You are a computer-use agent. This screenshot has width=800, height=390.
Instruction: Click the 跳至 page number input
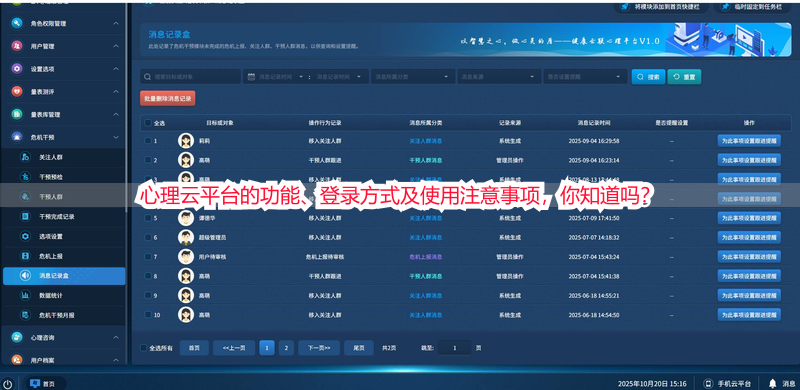coord(454,348)
